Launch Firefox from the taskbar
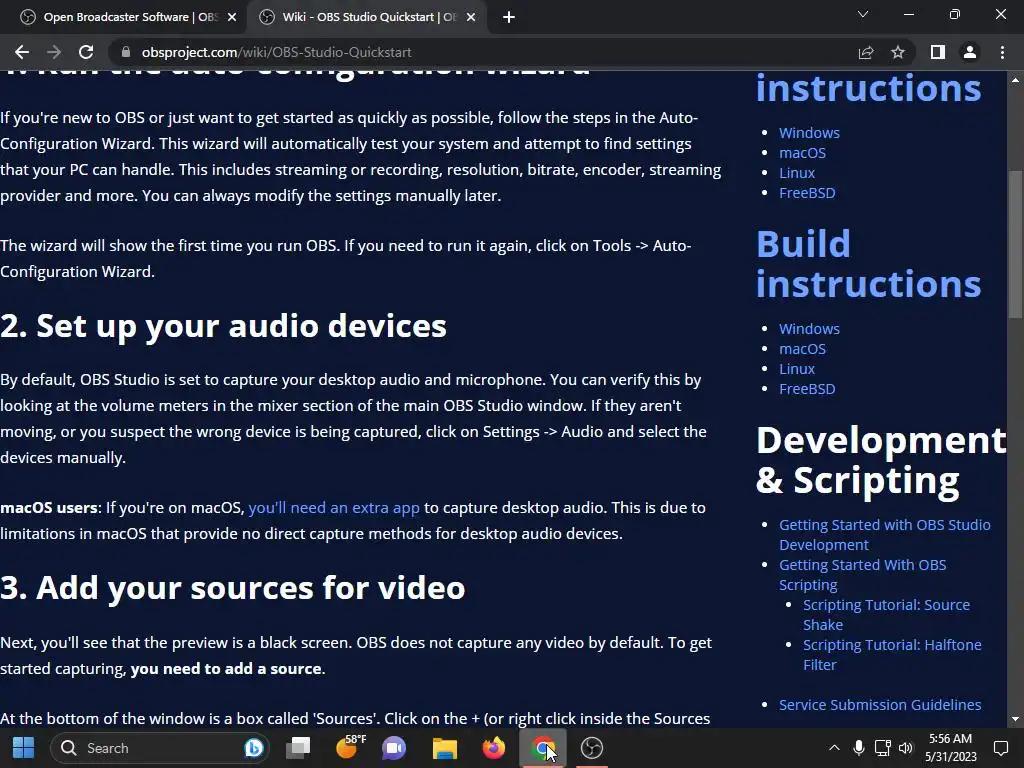1024x768 pixels. point(494,748)
